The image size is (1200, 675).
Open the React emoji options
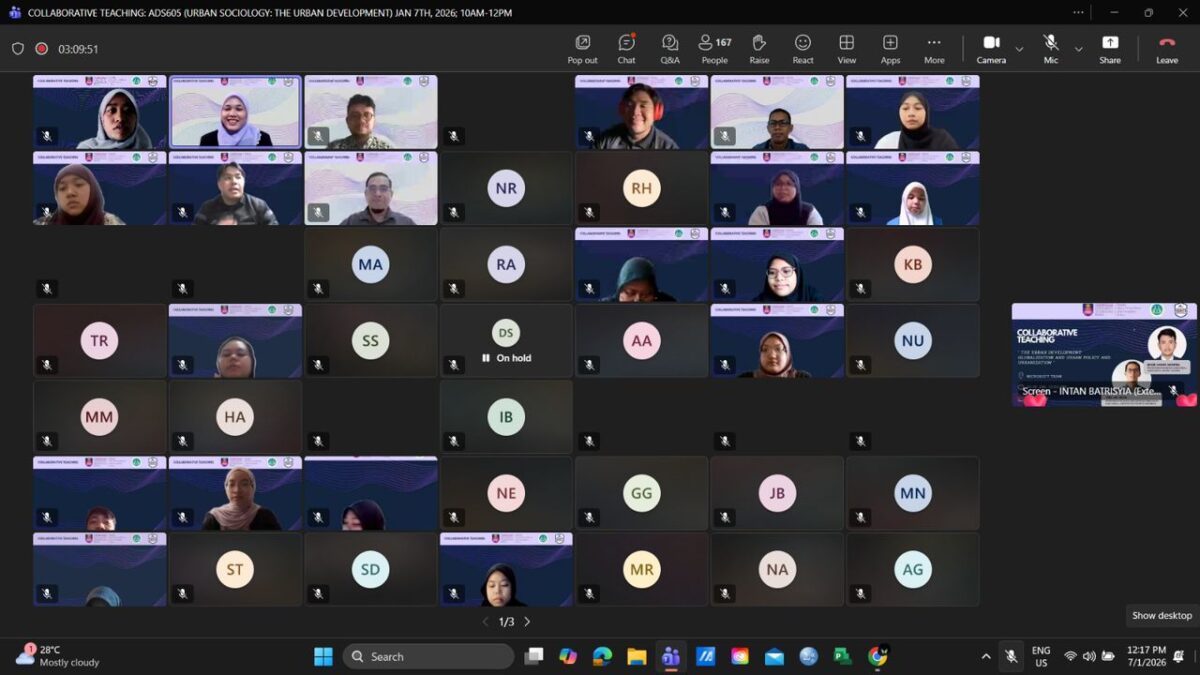coord(803,48)
